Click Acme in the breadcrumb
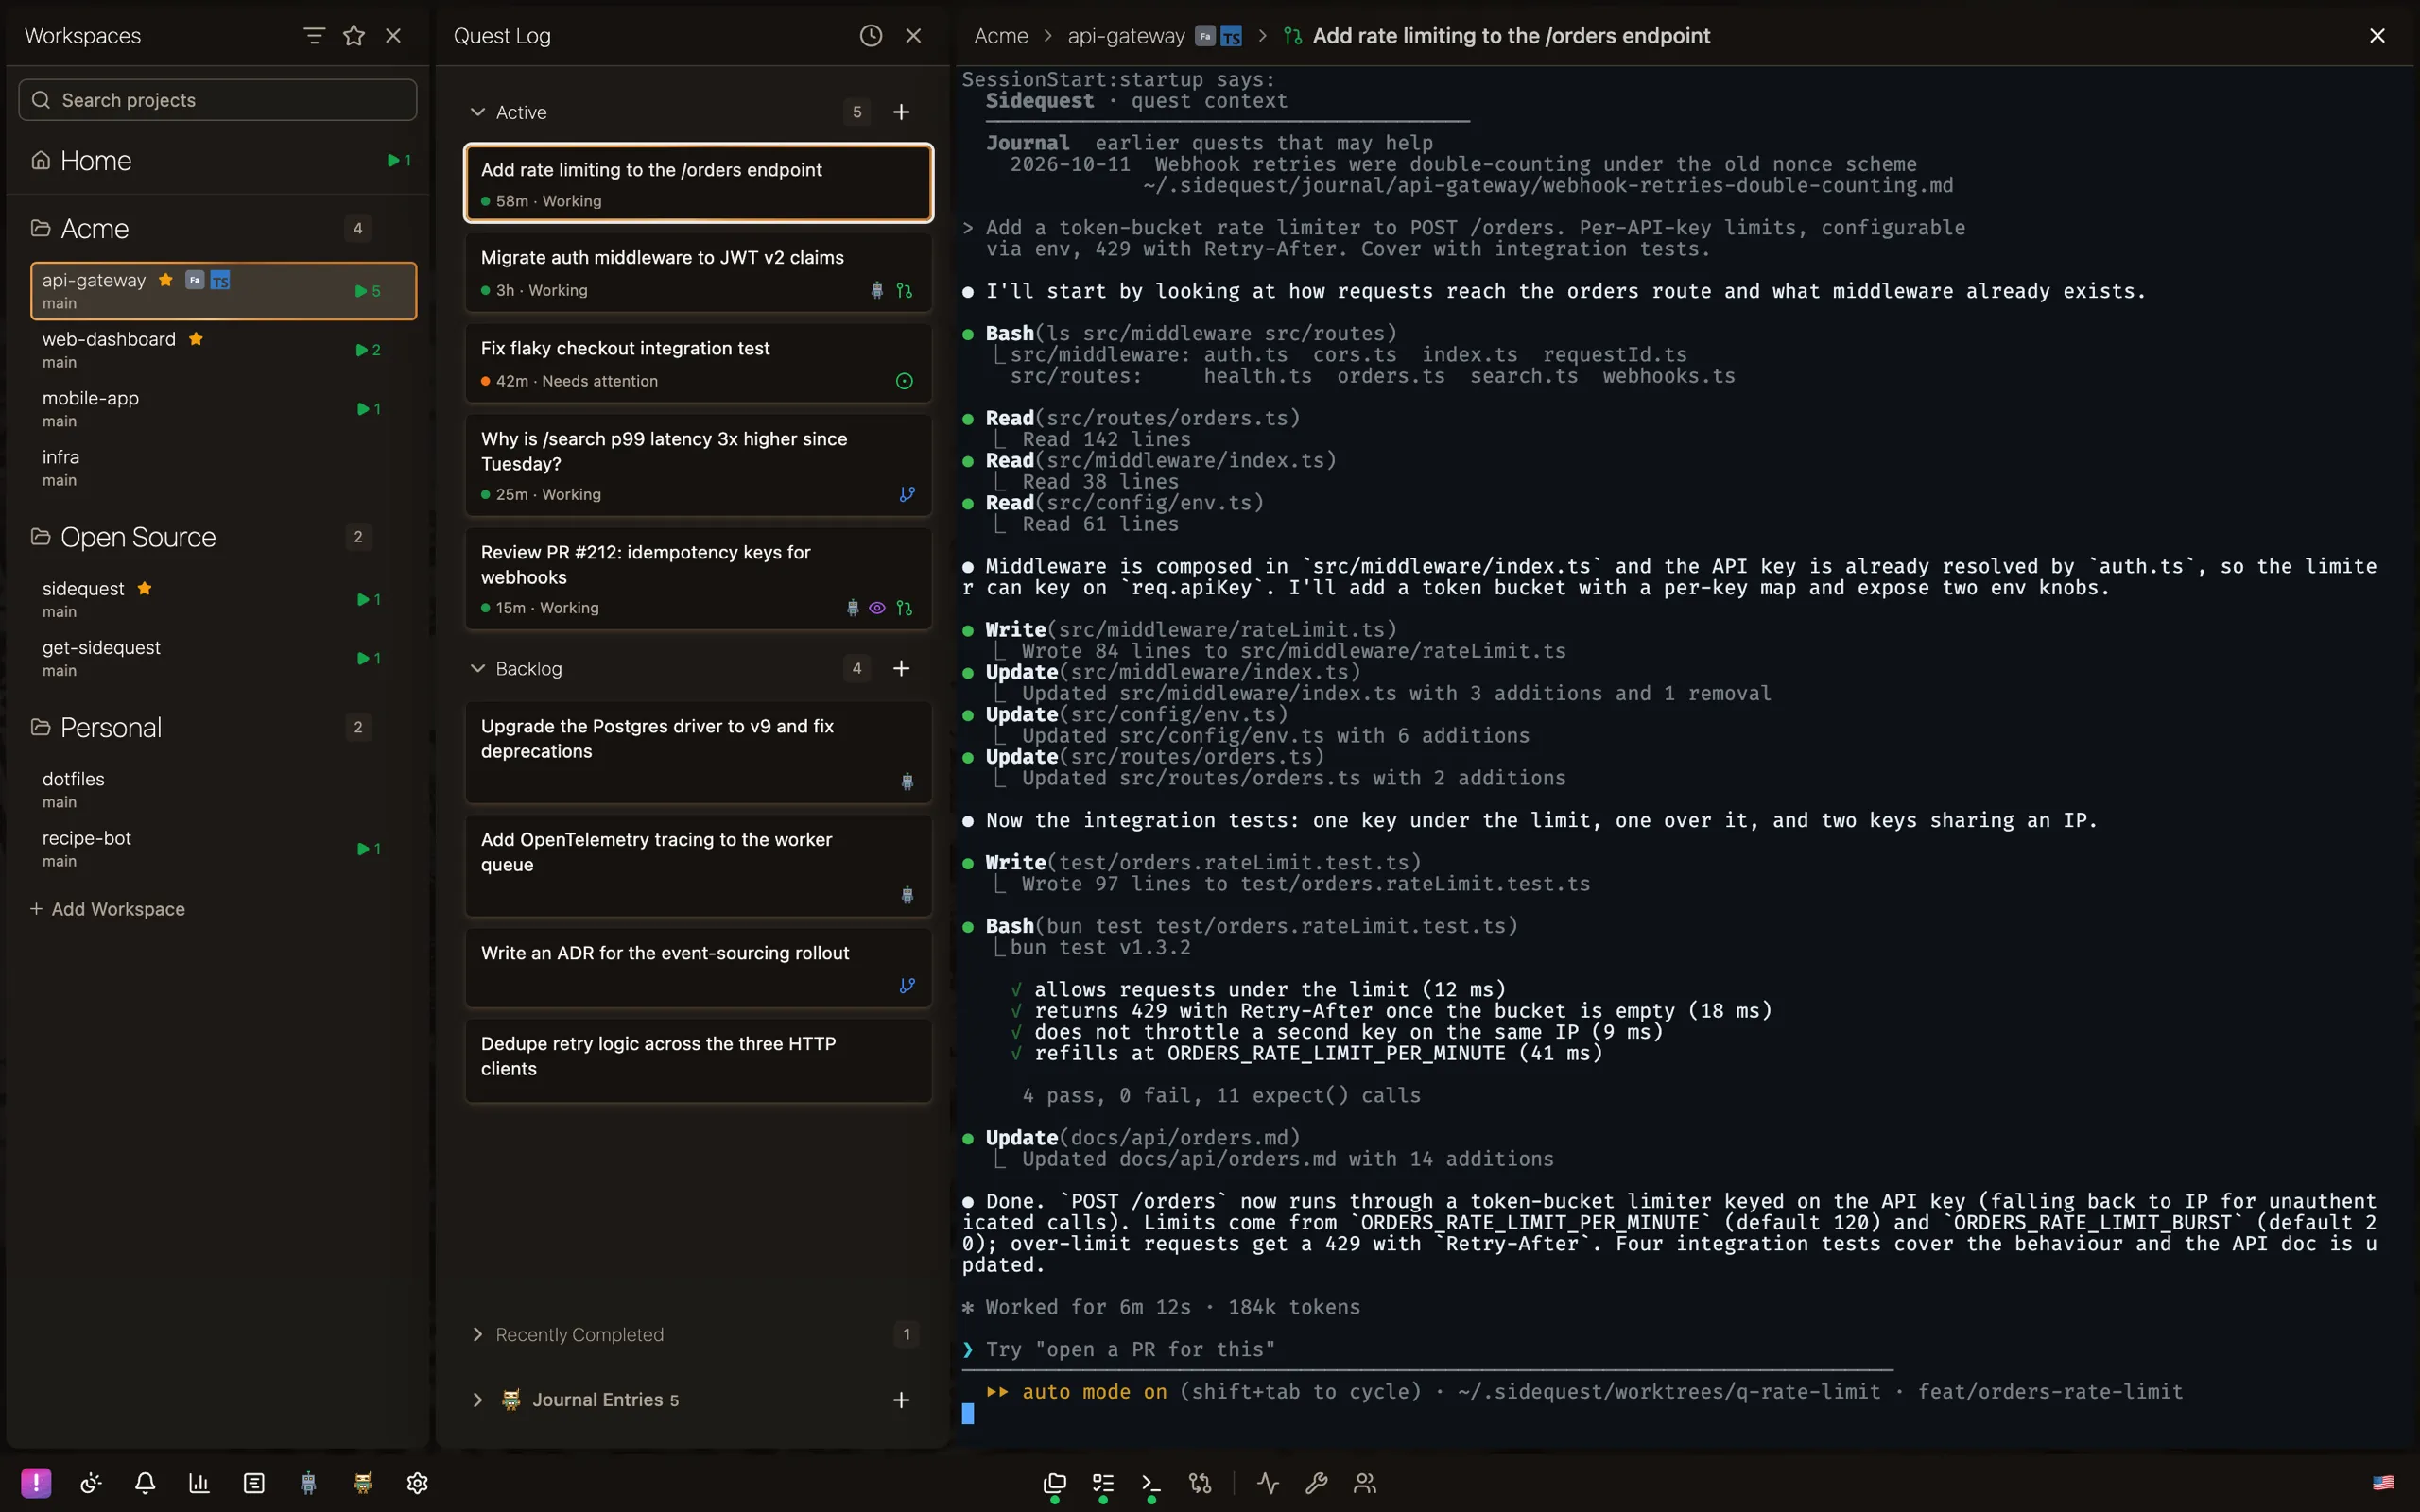 coord(1000,36)
